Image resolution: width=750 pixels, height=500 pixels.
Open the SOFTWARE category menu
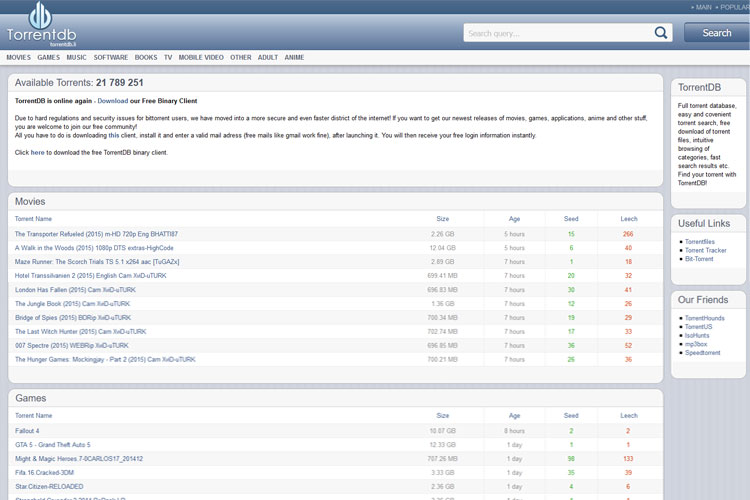(111, 57)
